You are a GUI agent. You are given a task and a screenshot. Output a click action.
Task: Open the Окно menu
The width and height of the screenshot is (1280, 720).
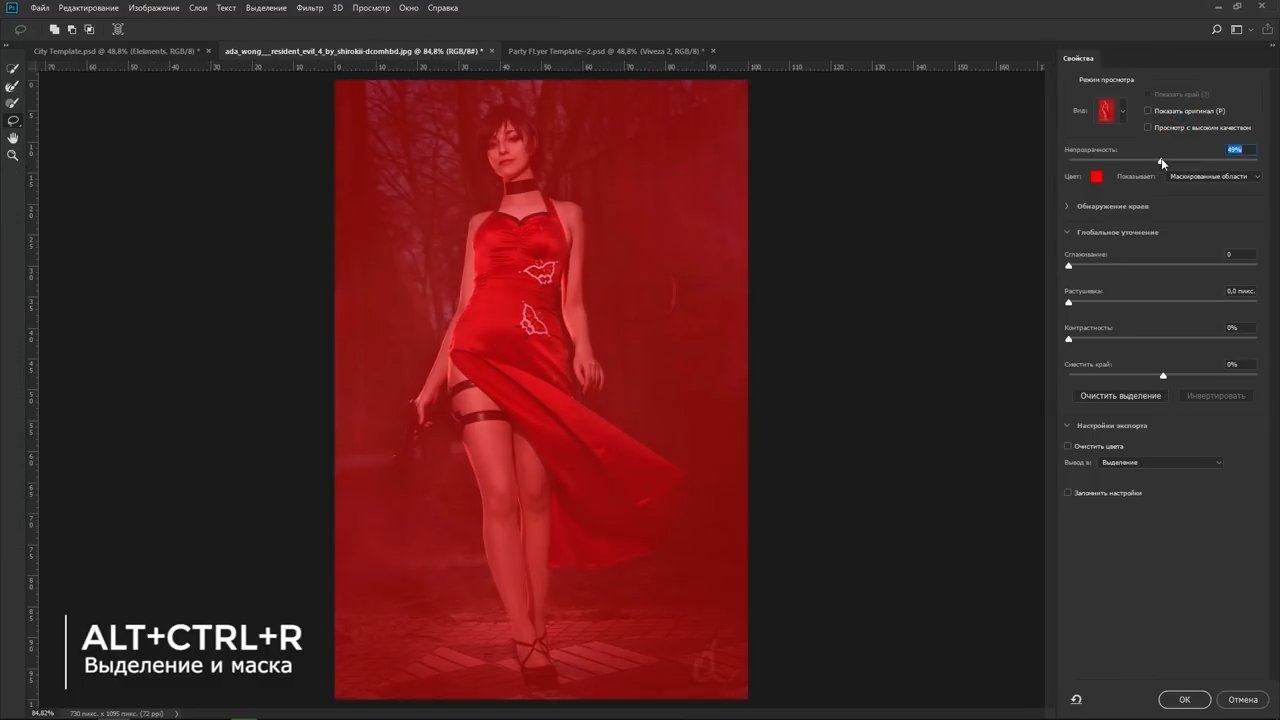click(x=409, y=8)
